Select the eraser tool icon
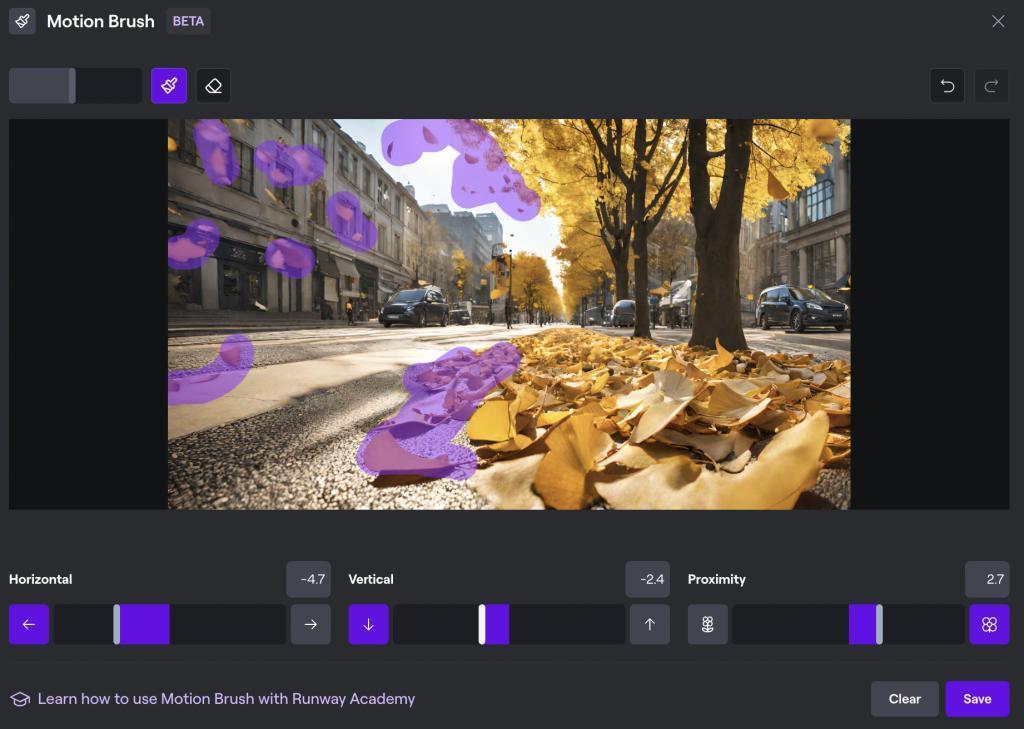This screenshot has width=1024, height=729. click(214, 86)
